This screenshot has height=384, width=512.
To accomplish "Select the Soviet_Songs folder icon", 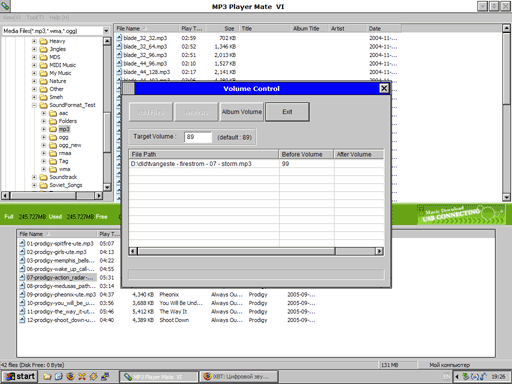I will pos(44,185).
